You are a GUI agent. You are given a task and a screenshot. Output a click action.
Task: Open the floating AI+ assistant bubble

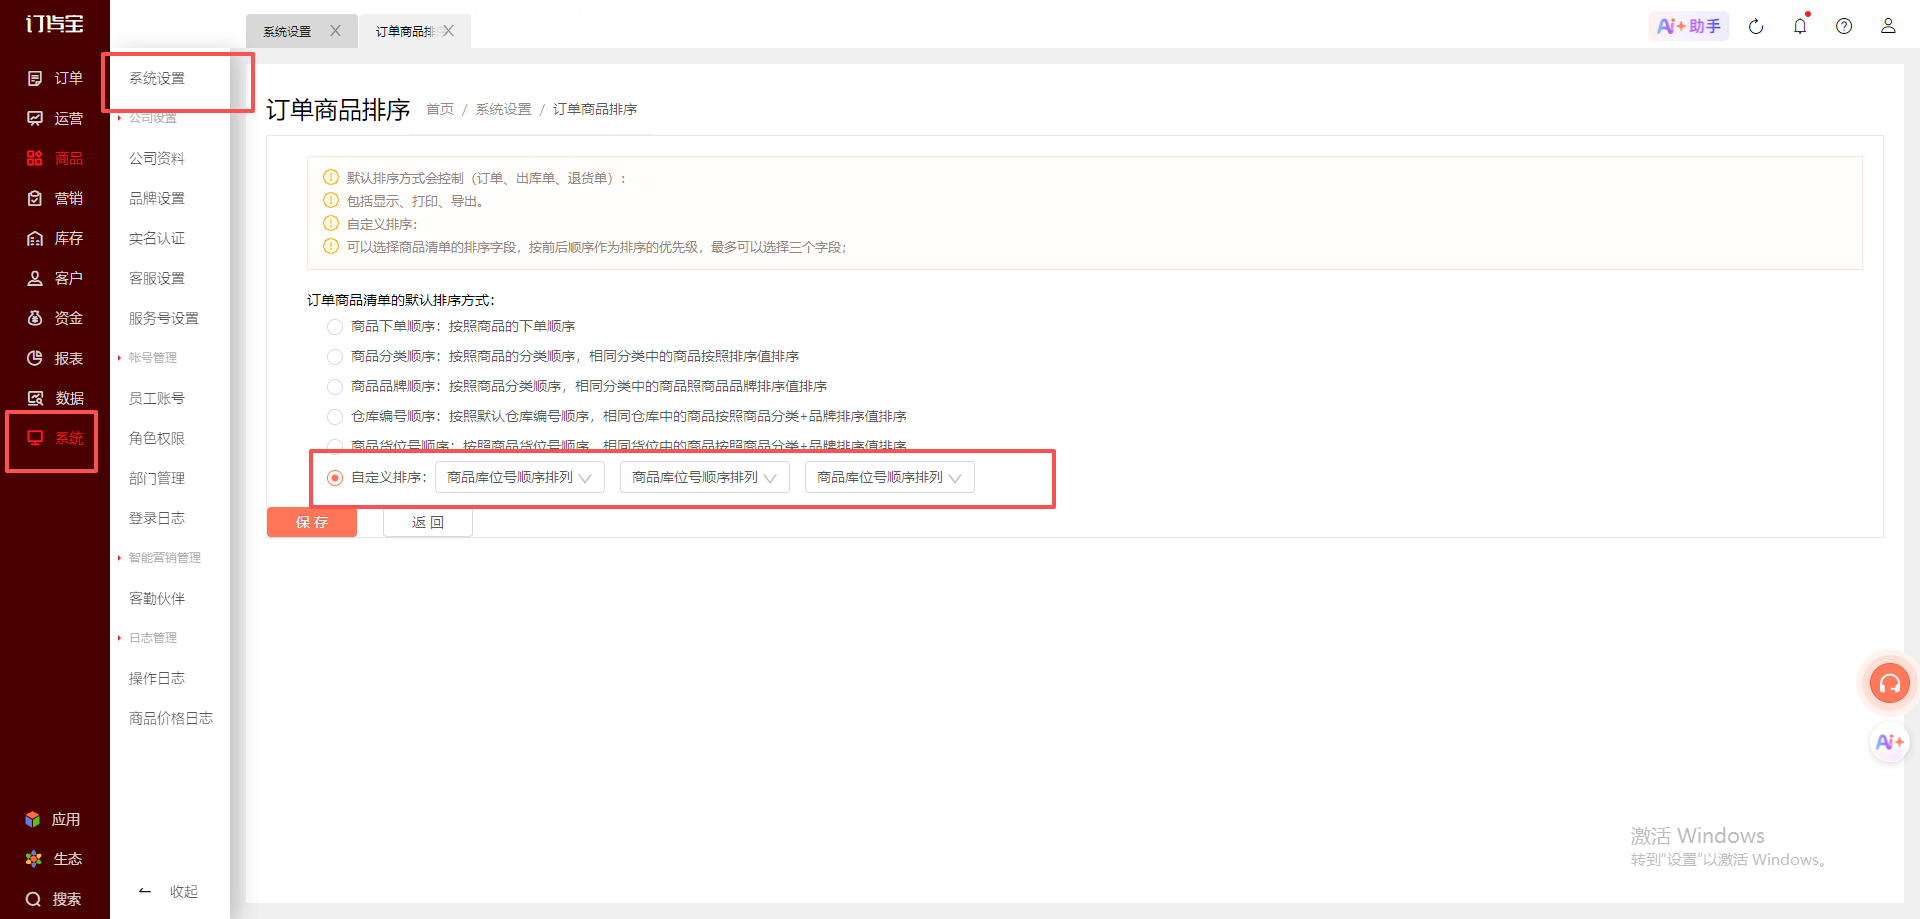coord(1889,742)
